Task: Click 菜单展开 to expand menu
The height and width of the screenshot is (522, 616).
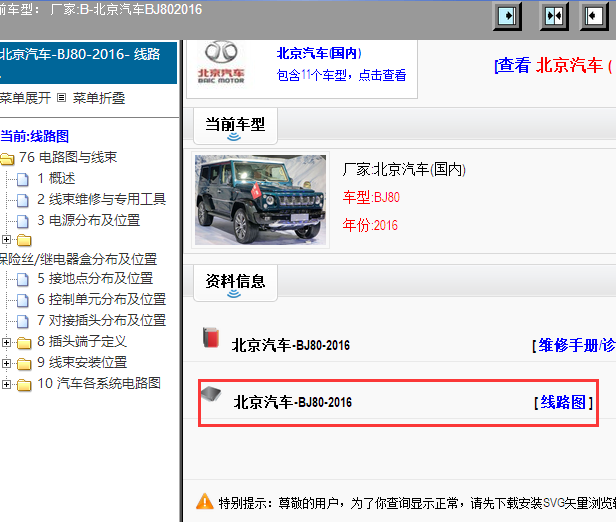Action: [26, 98]
